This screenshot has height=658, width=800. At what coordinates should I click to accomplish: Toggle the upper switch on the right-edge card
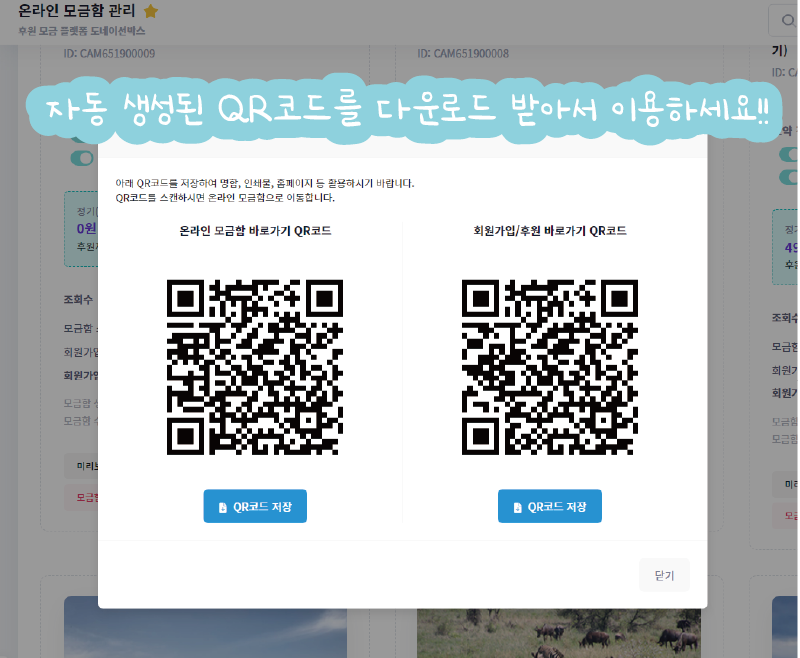click(788, 155)
